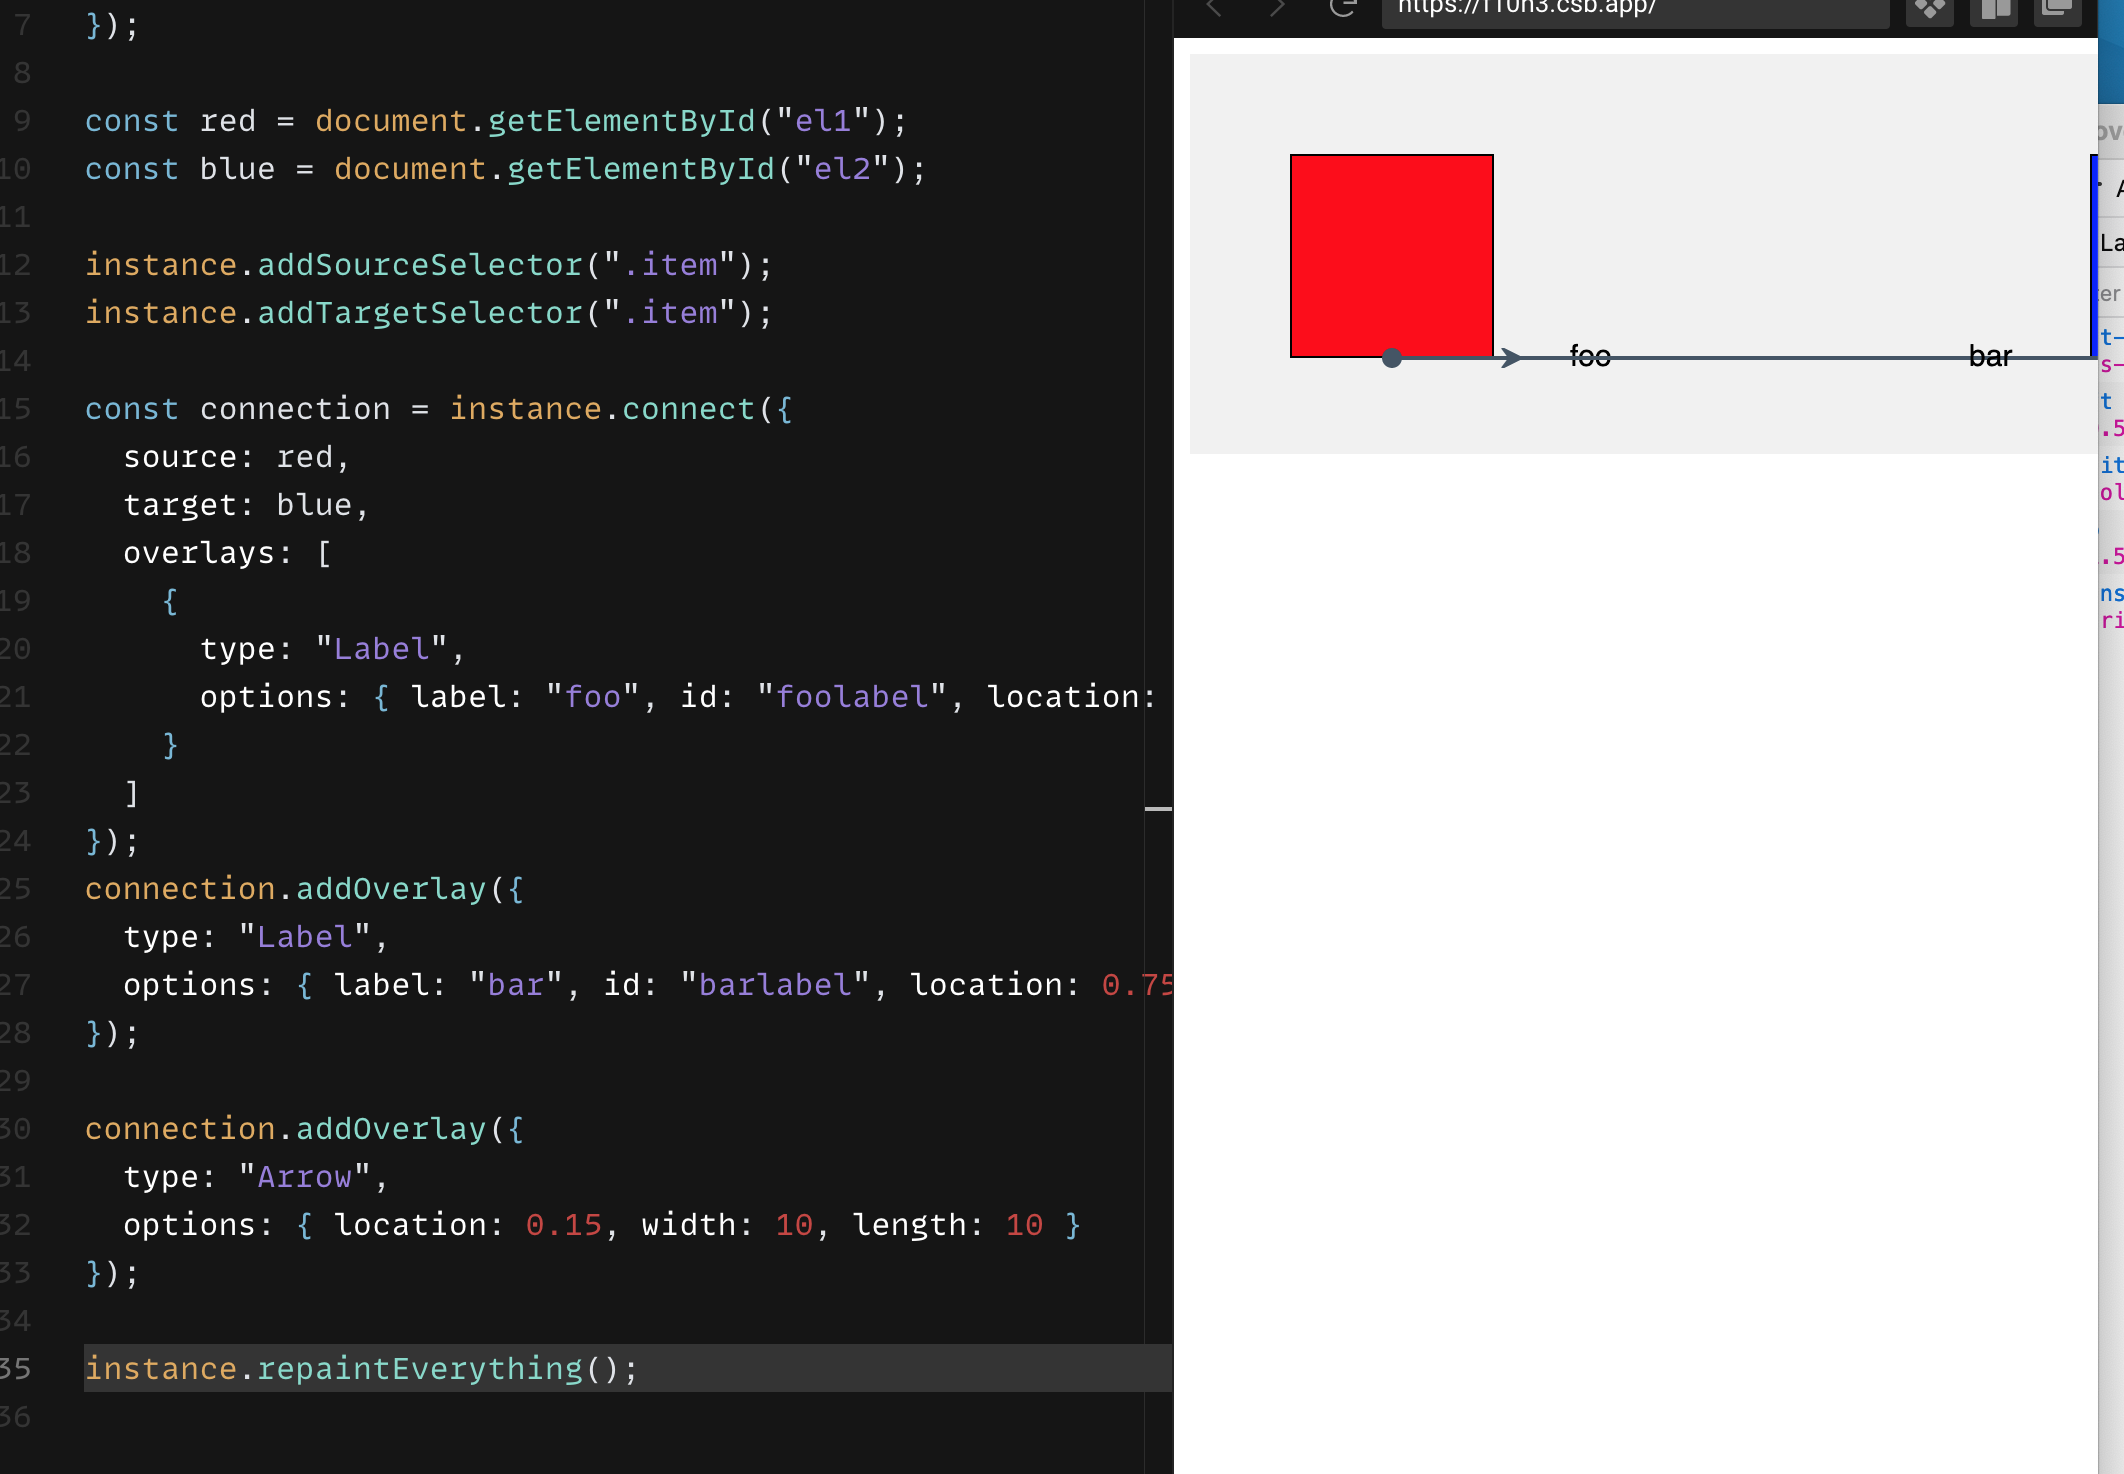Click the browser forward navigation arrow
This screenshot has width=2124, height=1474.
[1277, 8]
